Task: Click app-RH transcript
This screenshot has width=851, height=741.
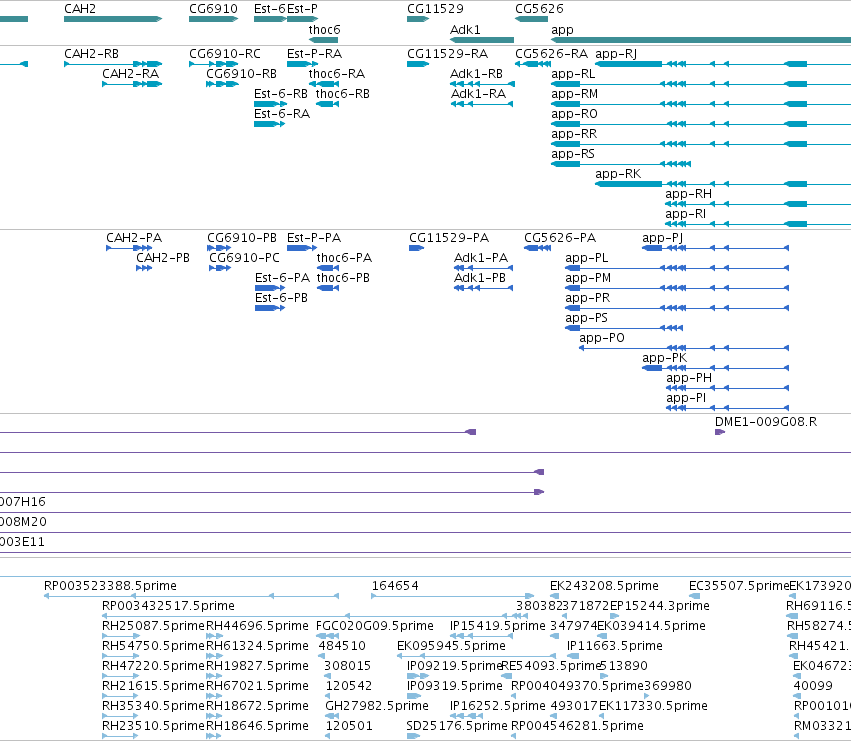Action: pos(758,204)
